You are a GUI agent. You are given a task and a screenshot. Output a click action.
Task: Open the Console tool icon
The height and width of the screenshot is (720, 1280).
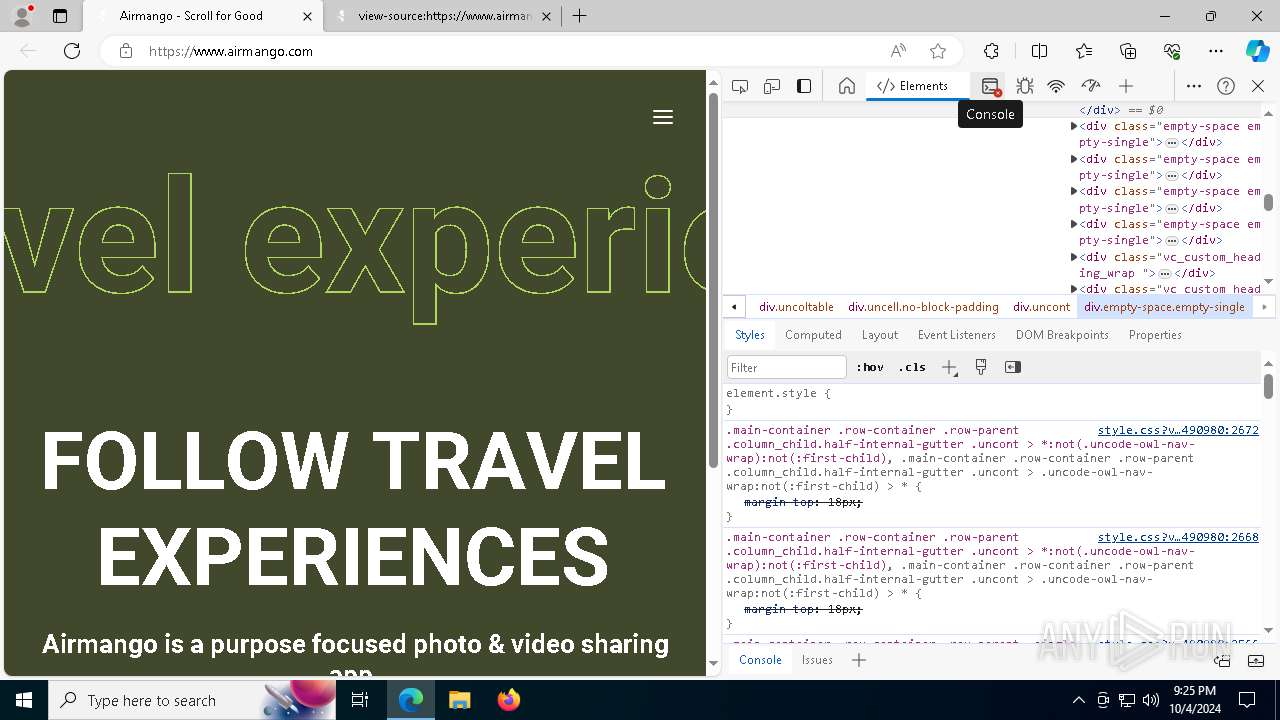[990, 86]
